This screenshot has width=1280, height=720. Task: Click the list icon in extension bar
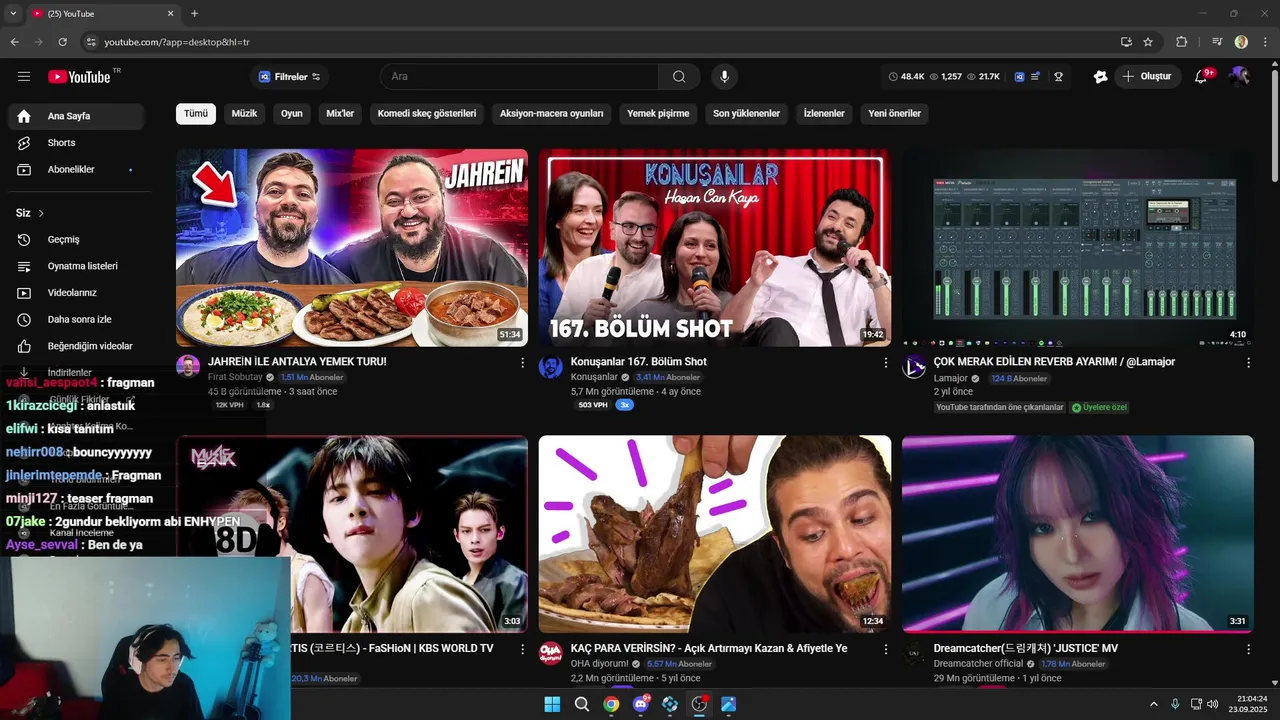[1036, 77]
